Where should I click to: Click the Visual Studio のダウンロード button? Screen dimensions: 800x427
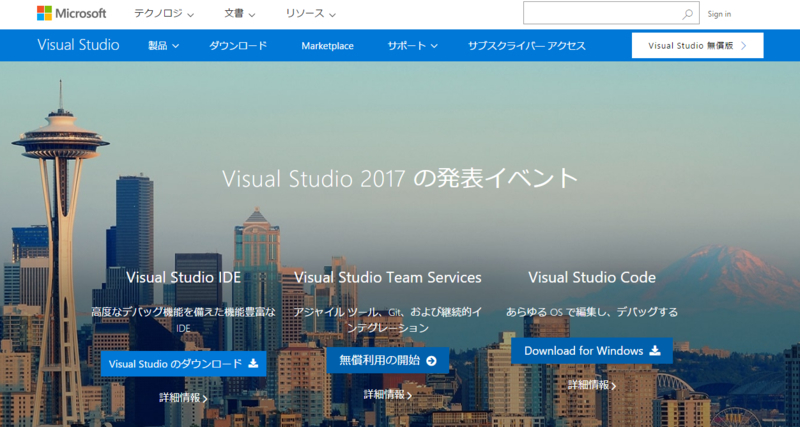click(183, 364)
